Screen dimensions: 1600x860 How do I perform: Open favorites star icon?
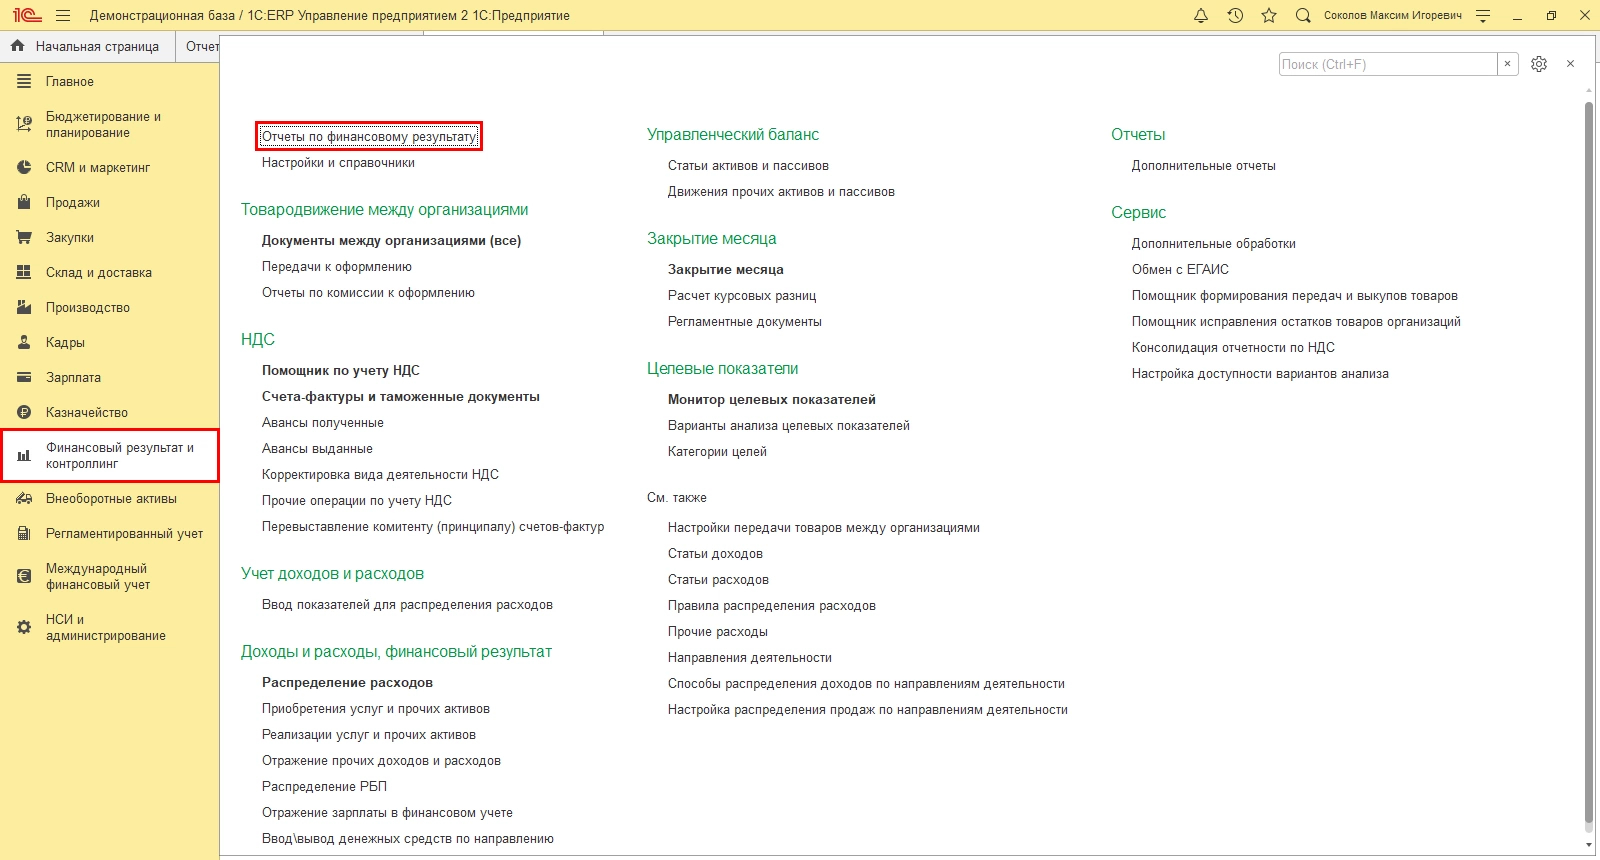point(1269,16)
